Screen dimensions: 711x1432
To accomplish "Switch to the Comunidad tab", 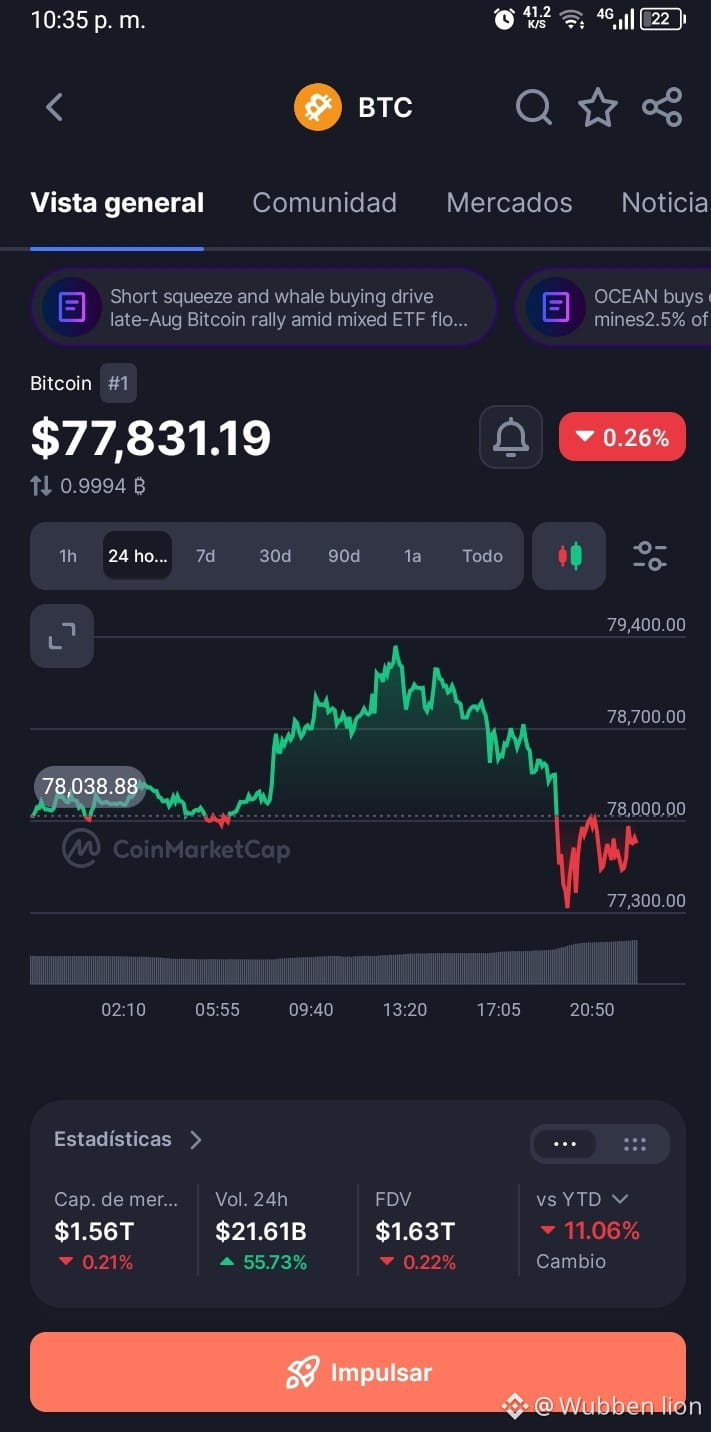I will pos(325,203).
